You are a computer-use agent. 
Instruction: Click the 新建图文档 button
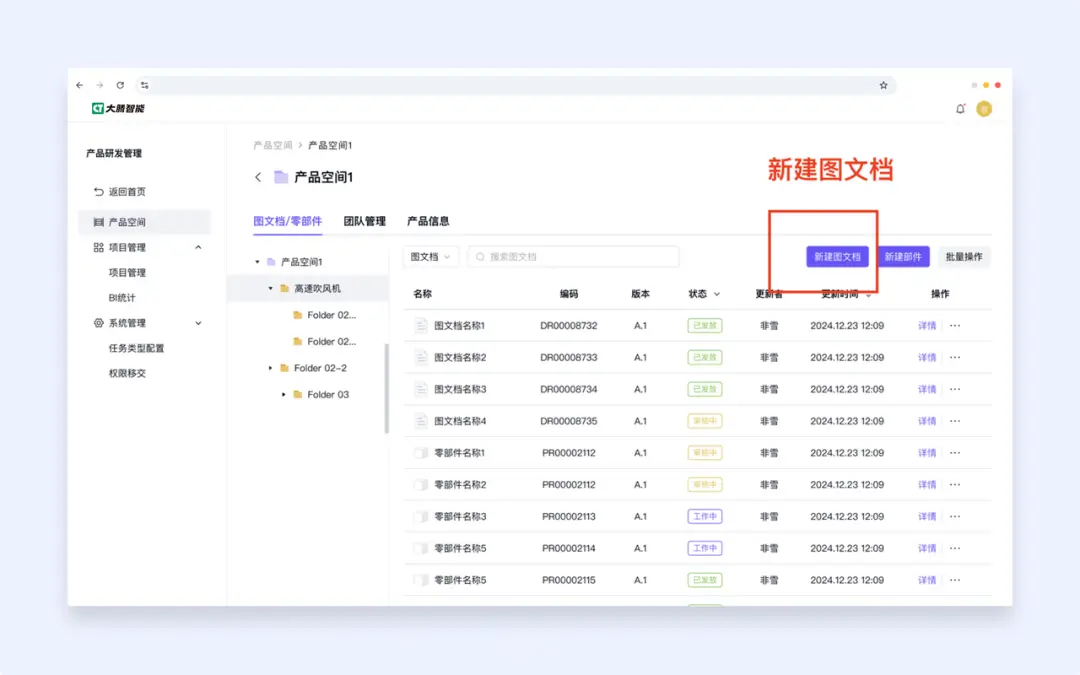click(838, 256)
